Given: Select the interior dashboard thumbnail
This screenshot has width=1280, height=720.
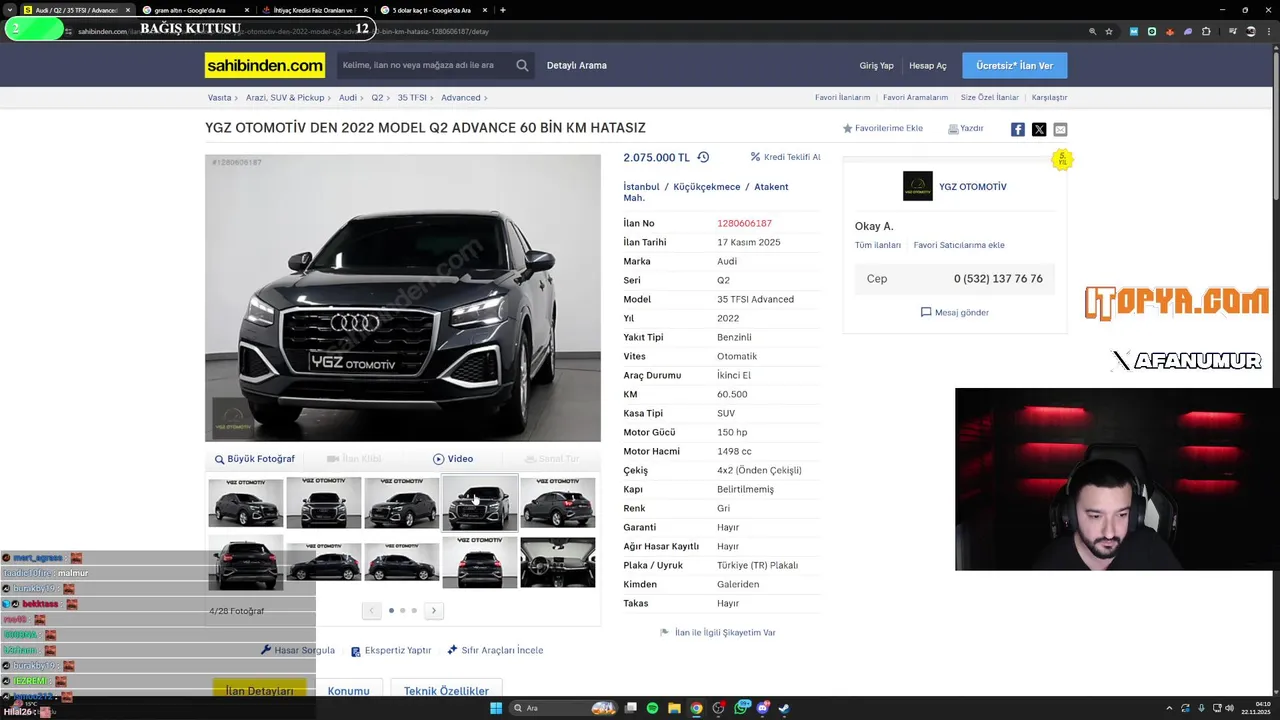Looking at the screenshot, I should click(x=558, y=562).
